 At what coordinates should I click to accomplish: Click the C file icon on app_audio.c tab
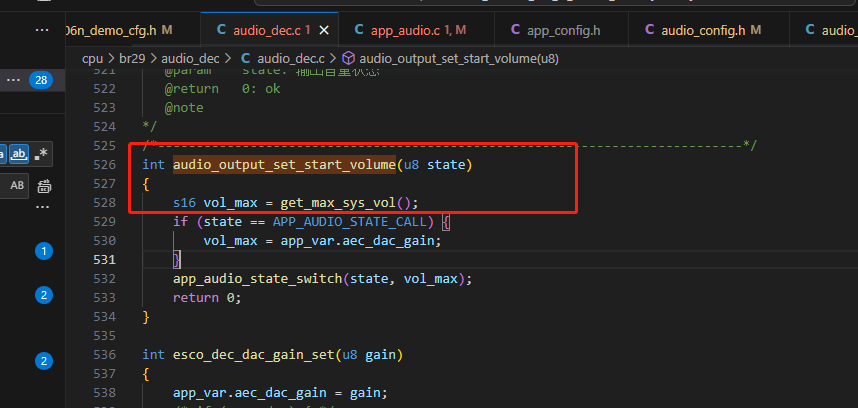click(359, 30)
